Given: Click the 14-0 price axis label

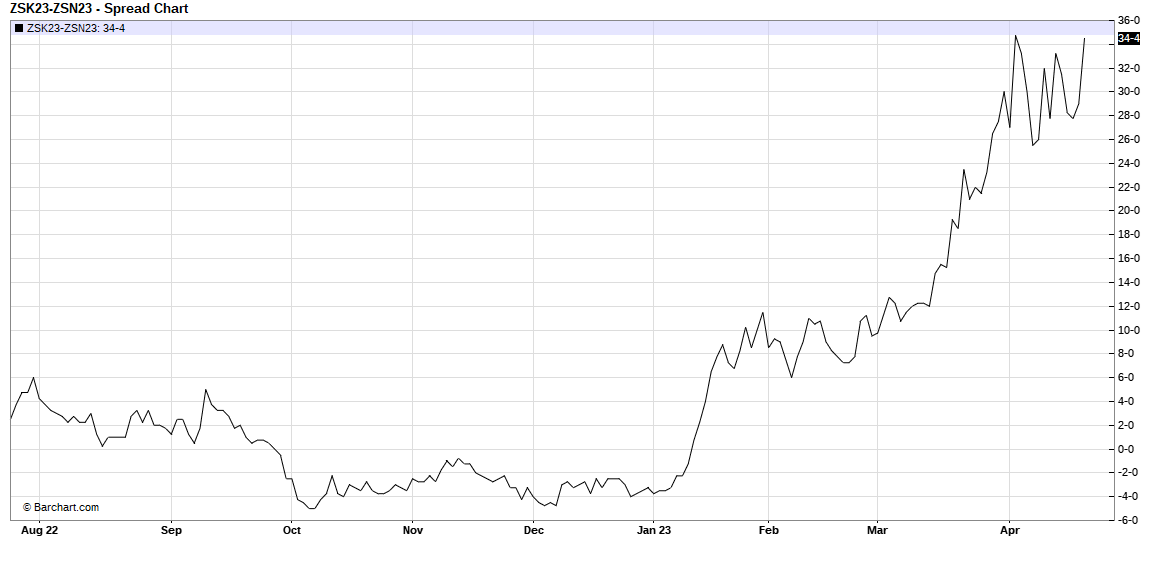Looking at the screenshot, I should pos(1129,282).
